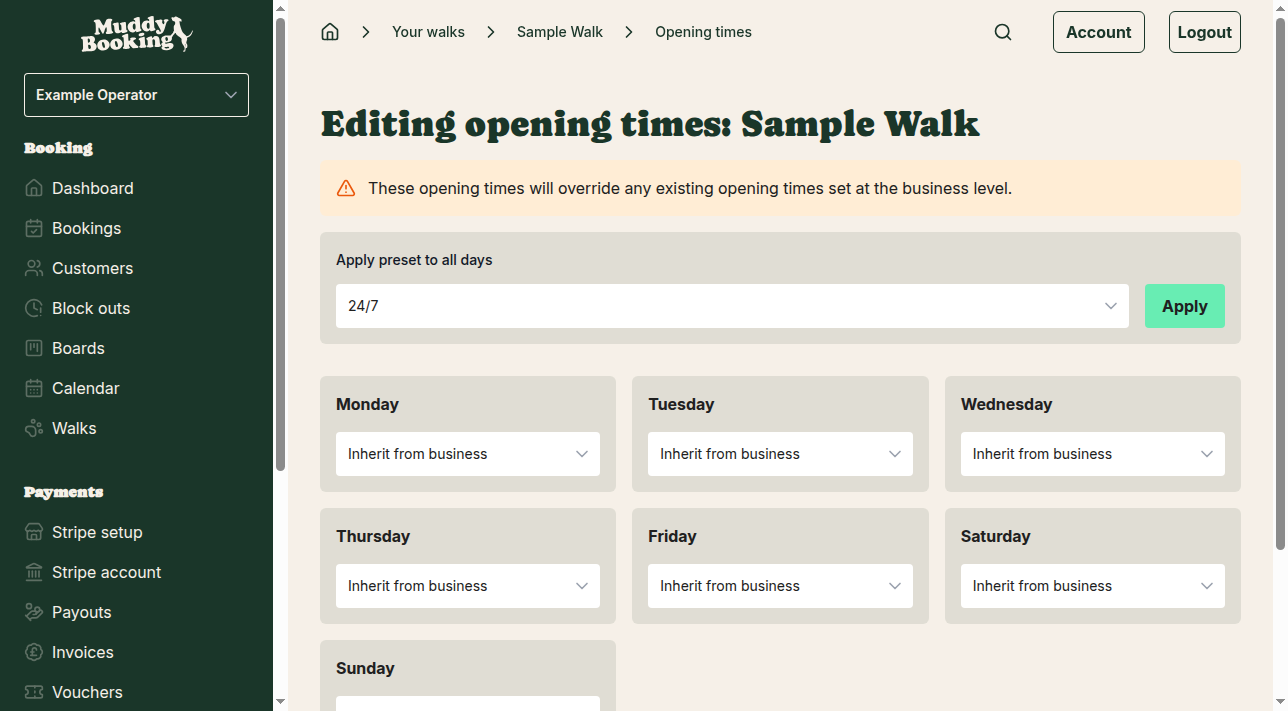The image size is (1288, 711).
Task: Go to Dashboard in sidebar
Action: [x=92, y=188]
